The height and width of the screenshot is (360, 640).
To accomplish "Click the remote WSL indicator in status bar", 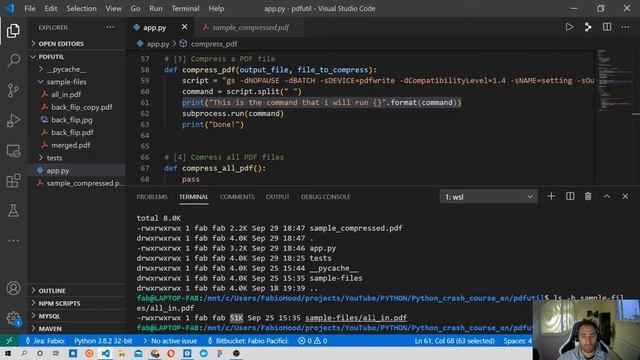I will pyautogui.click(x=9, y=340).
